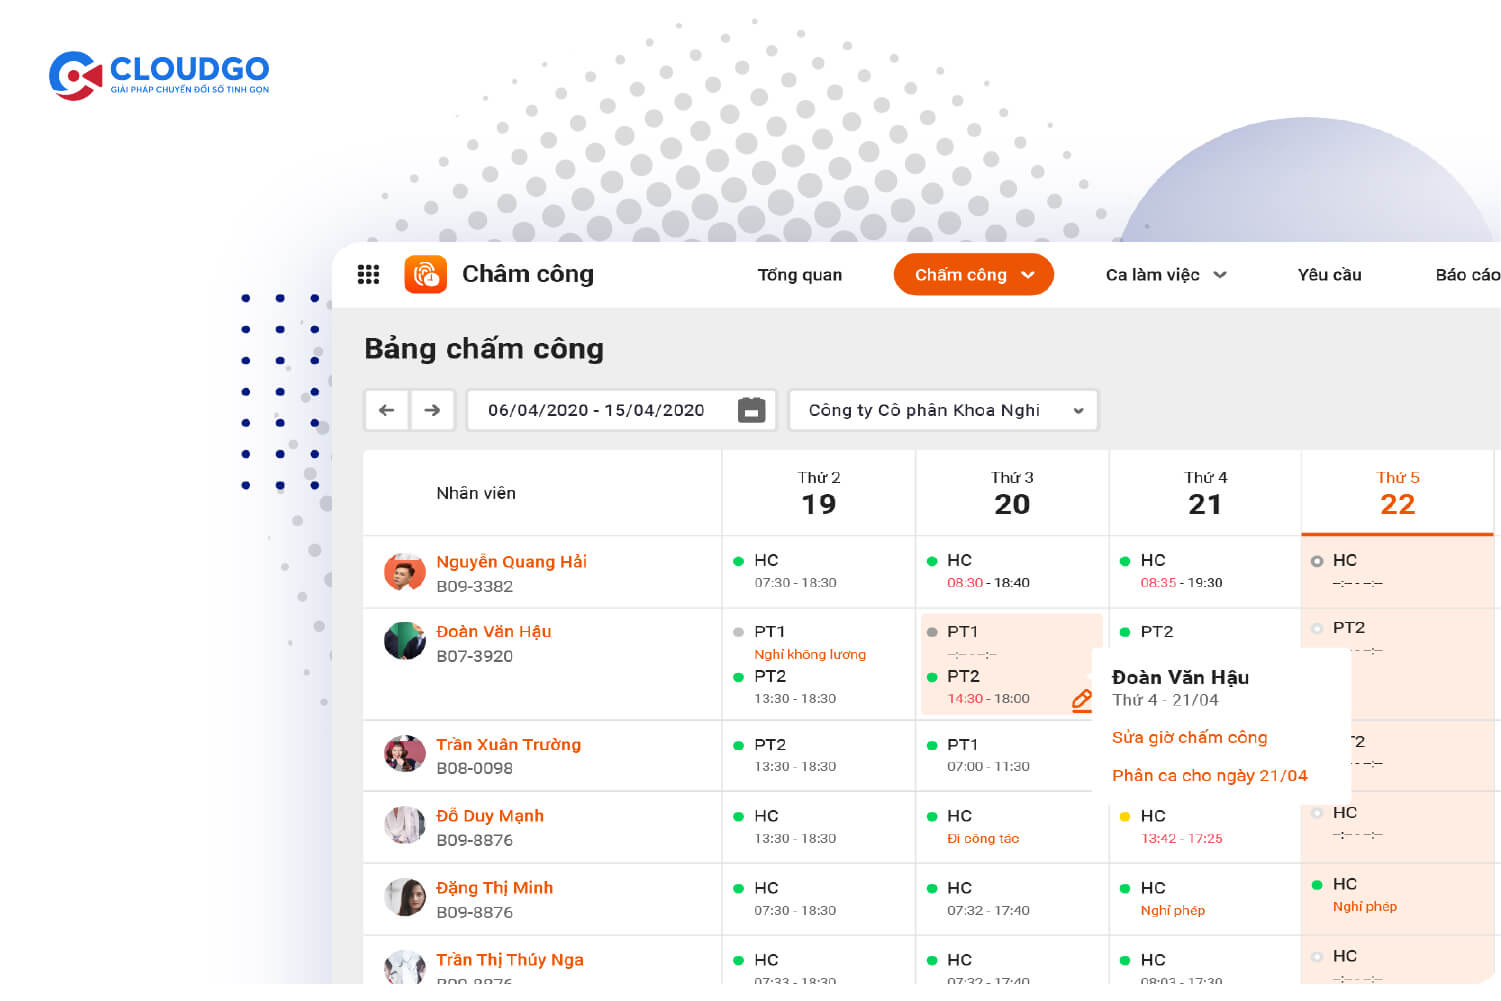Click employee code B07-3920
Viewport: 1501px width, 1001px height.
tap(474, 656)
